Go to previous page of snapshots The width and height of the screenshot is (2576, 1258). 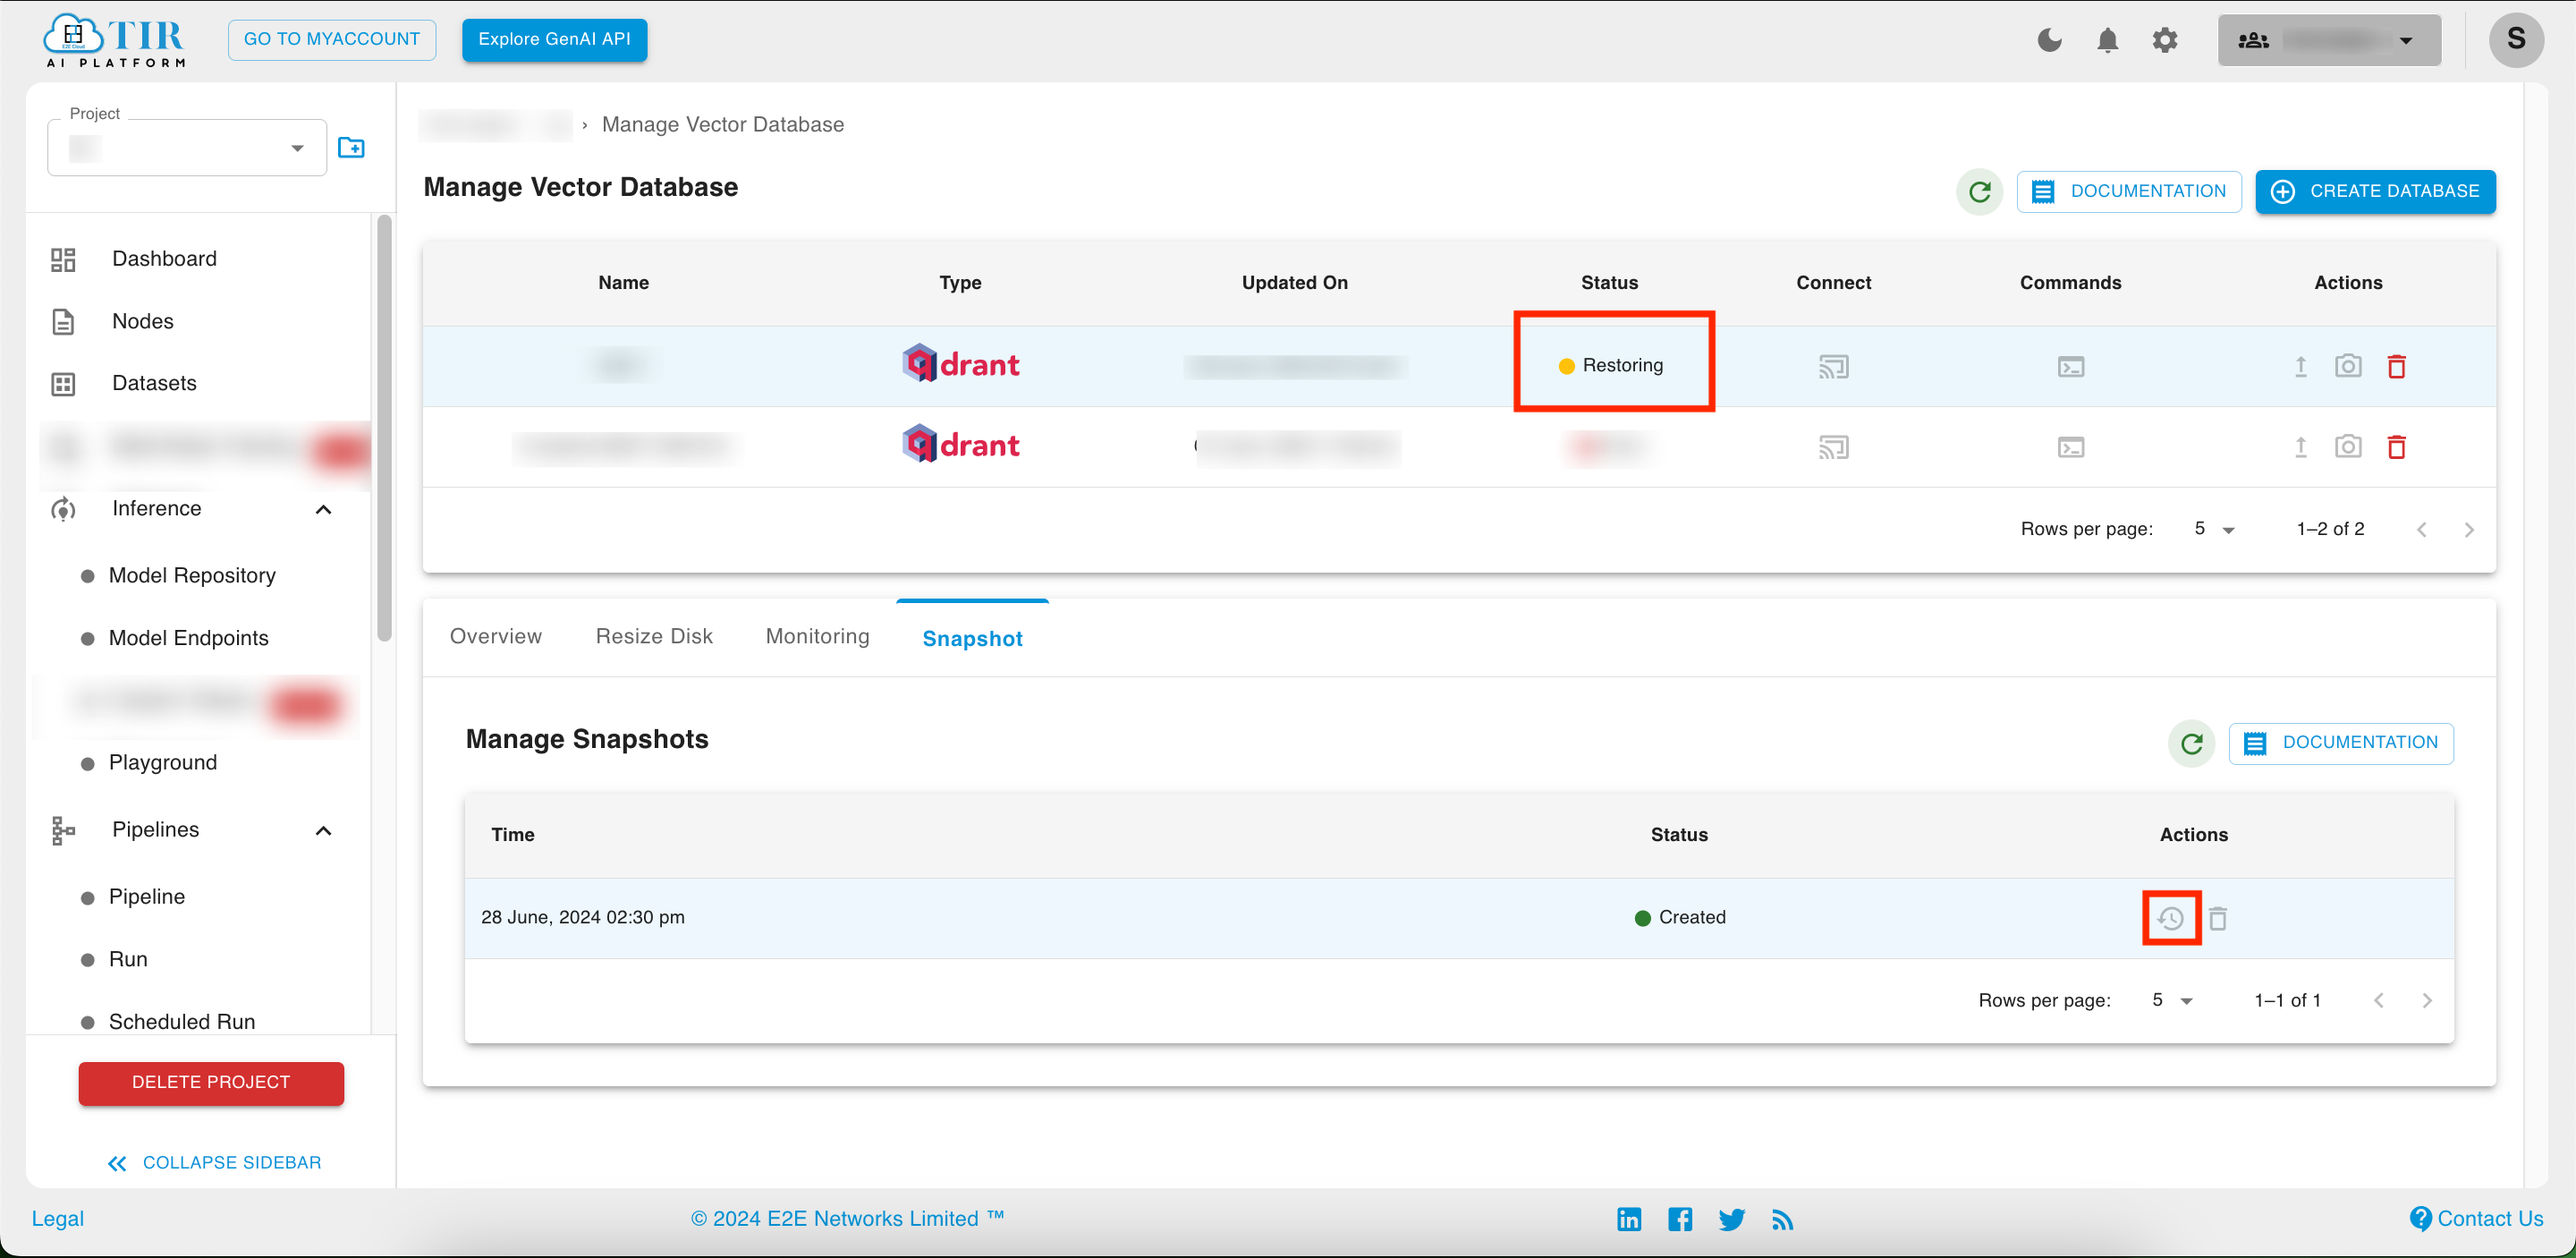[2379, 1001]
